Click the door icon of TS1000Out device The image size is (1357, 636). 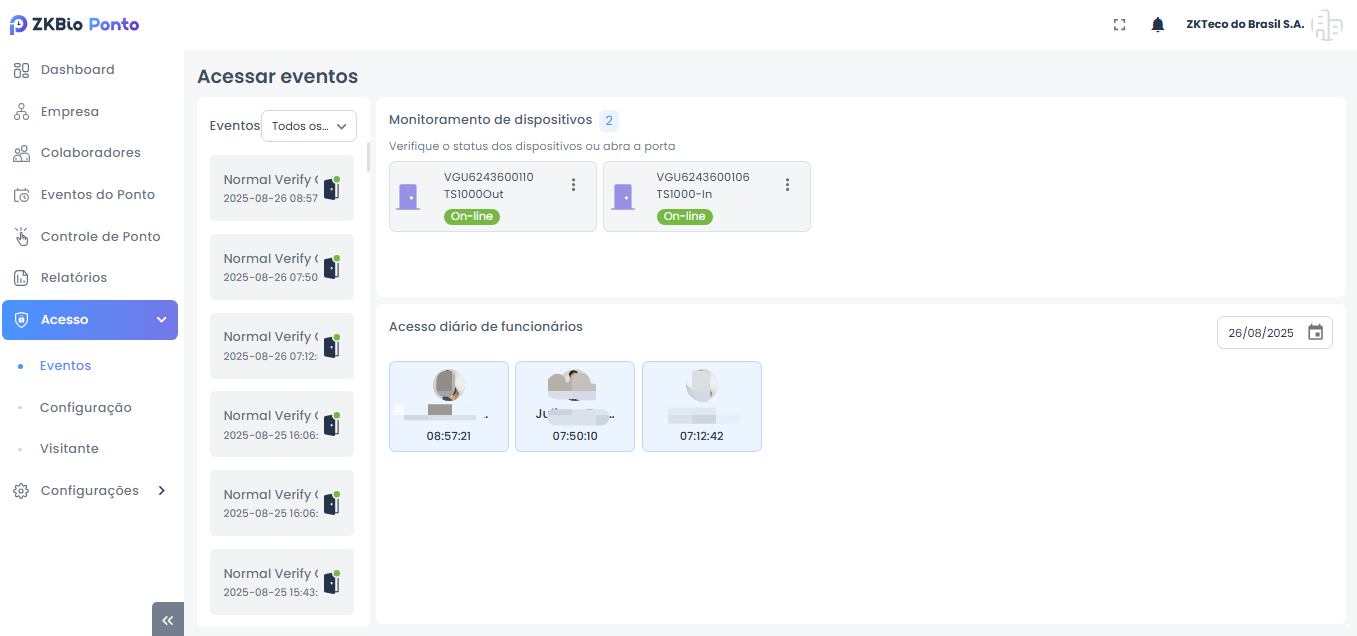[x=408, y=196]
